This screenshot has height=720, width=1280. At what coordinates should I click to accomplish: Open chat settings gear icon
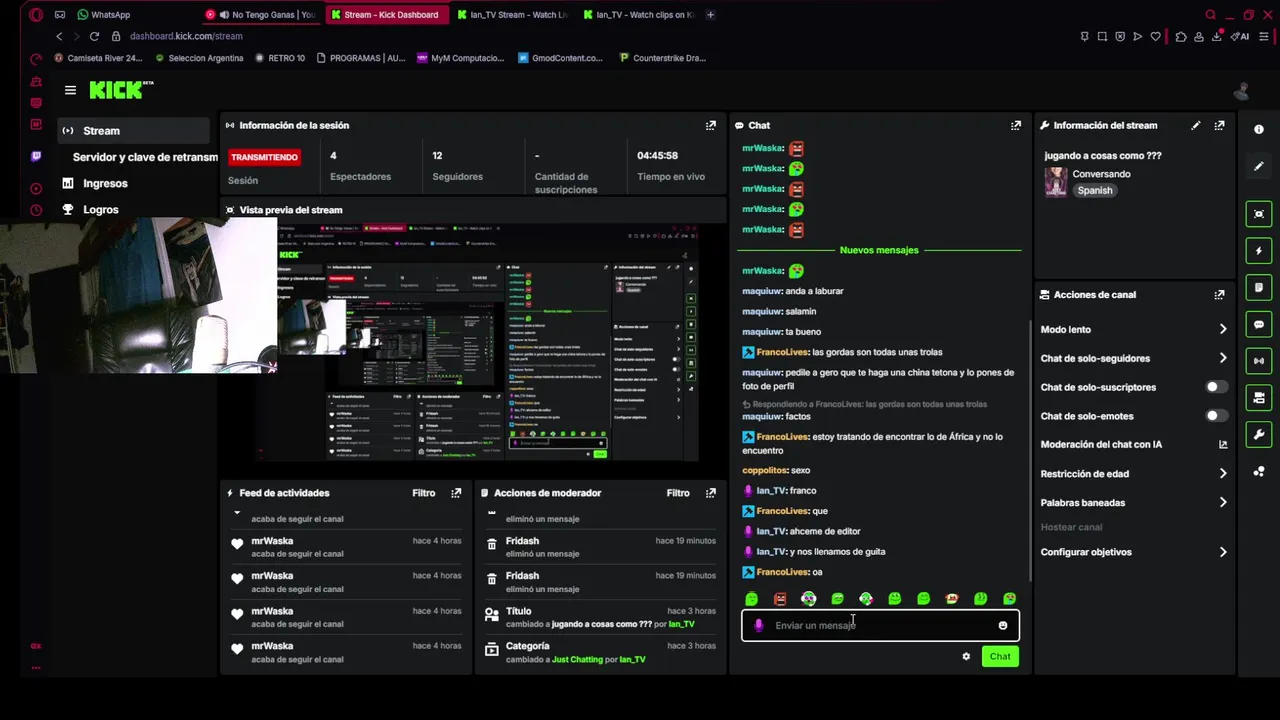(x=966, y=657)
